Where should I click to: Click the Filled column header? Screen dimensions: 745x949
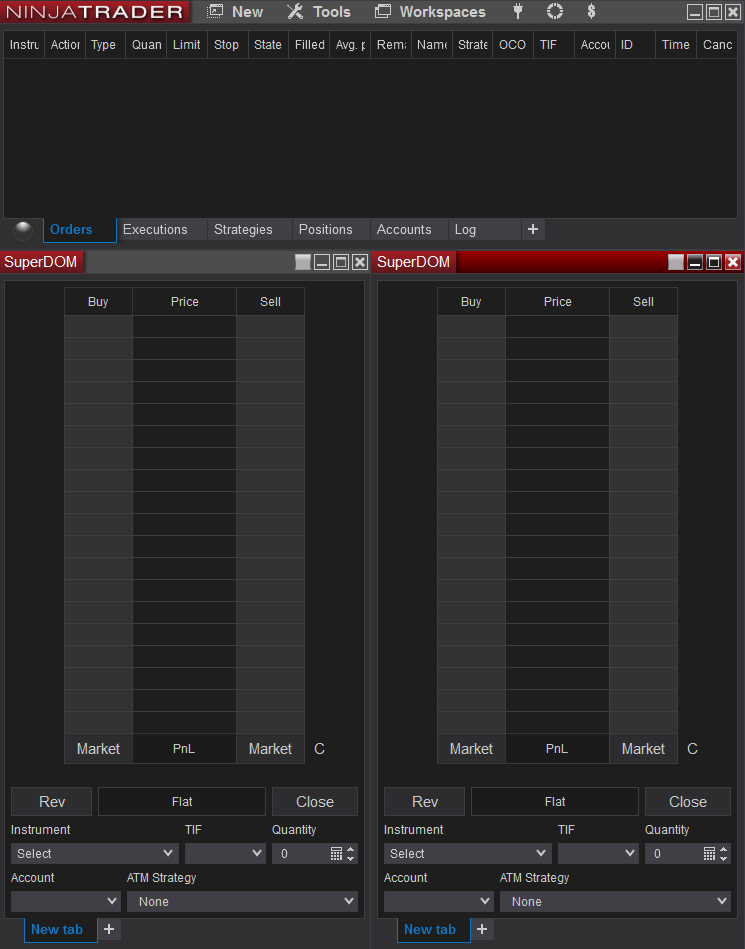point(309,45)
